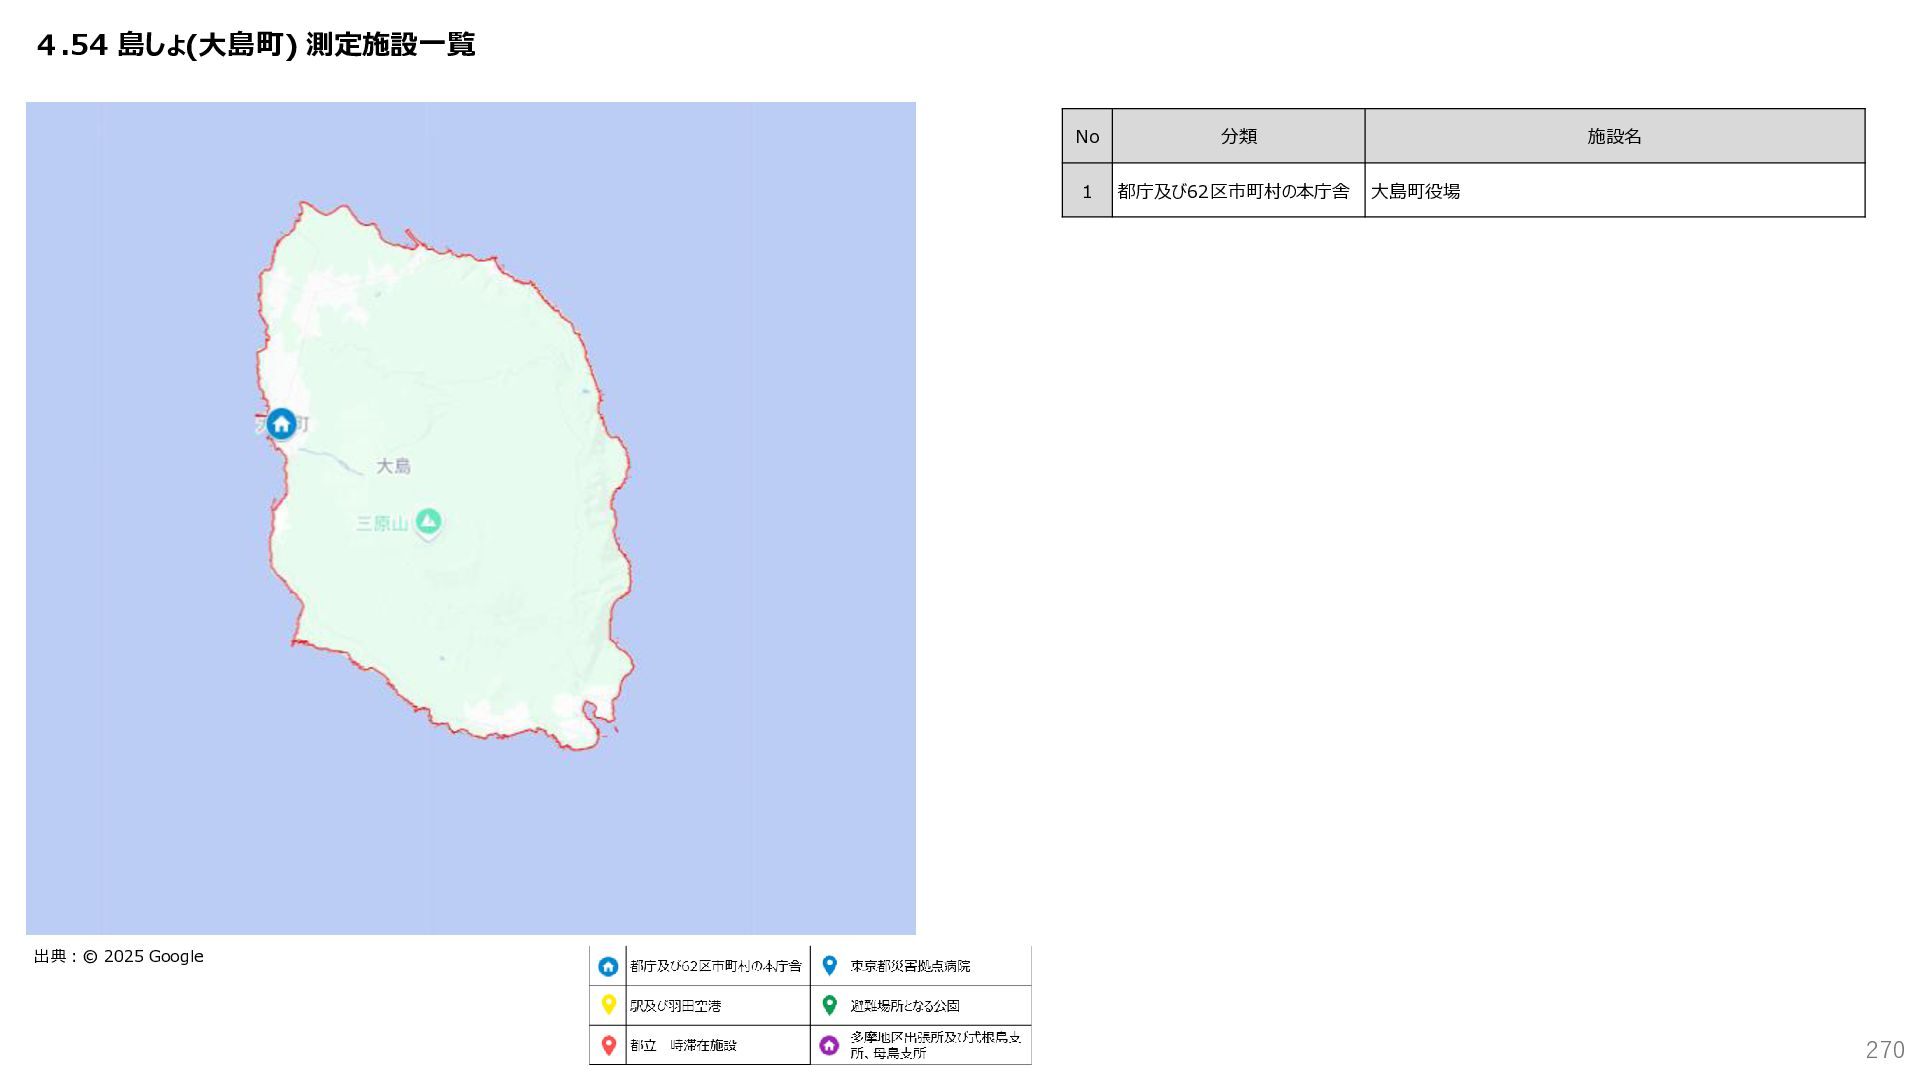Click the 出典 © 2025 Google attribution
Image resolution: width=1920 pixels, height=1080 pixels.
point(119,956)
